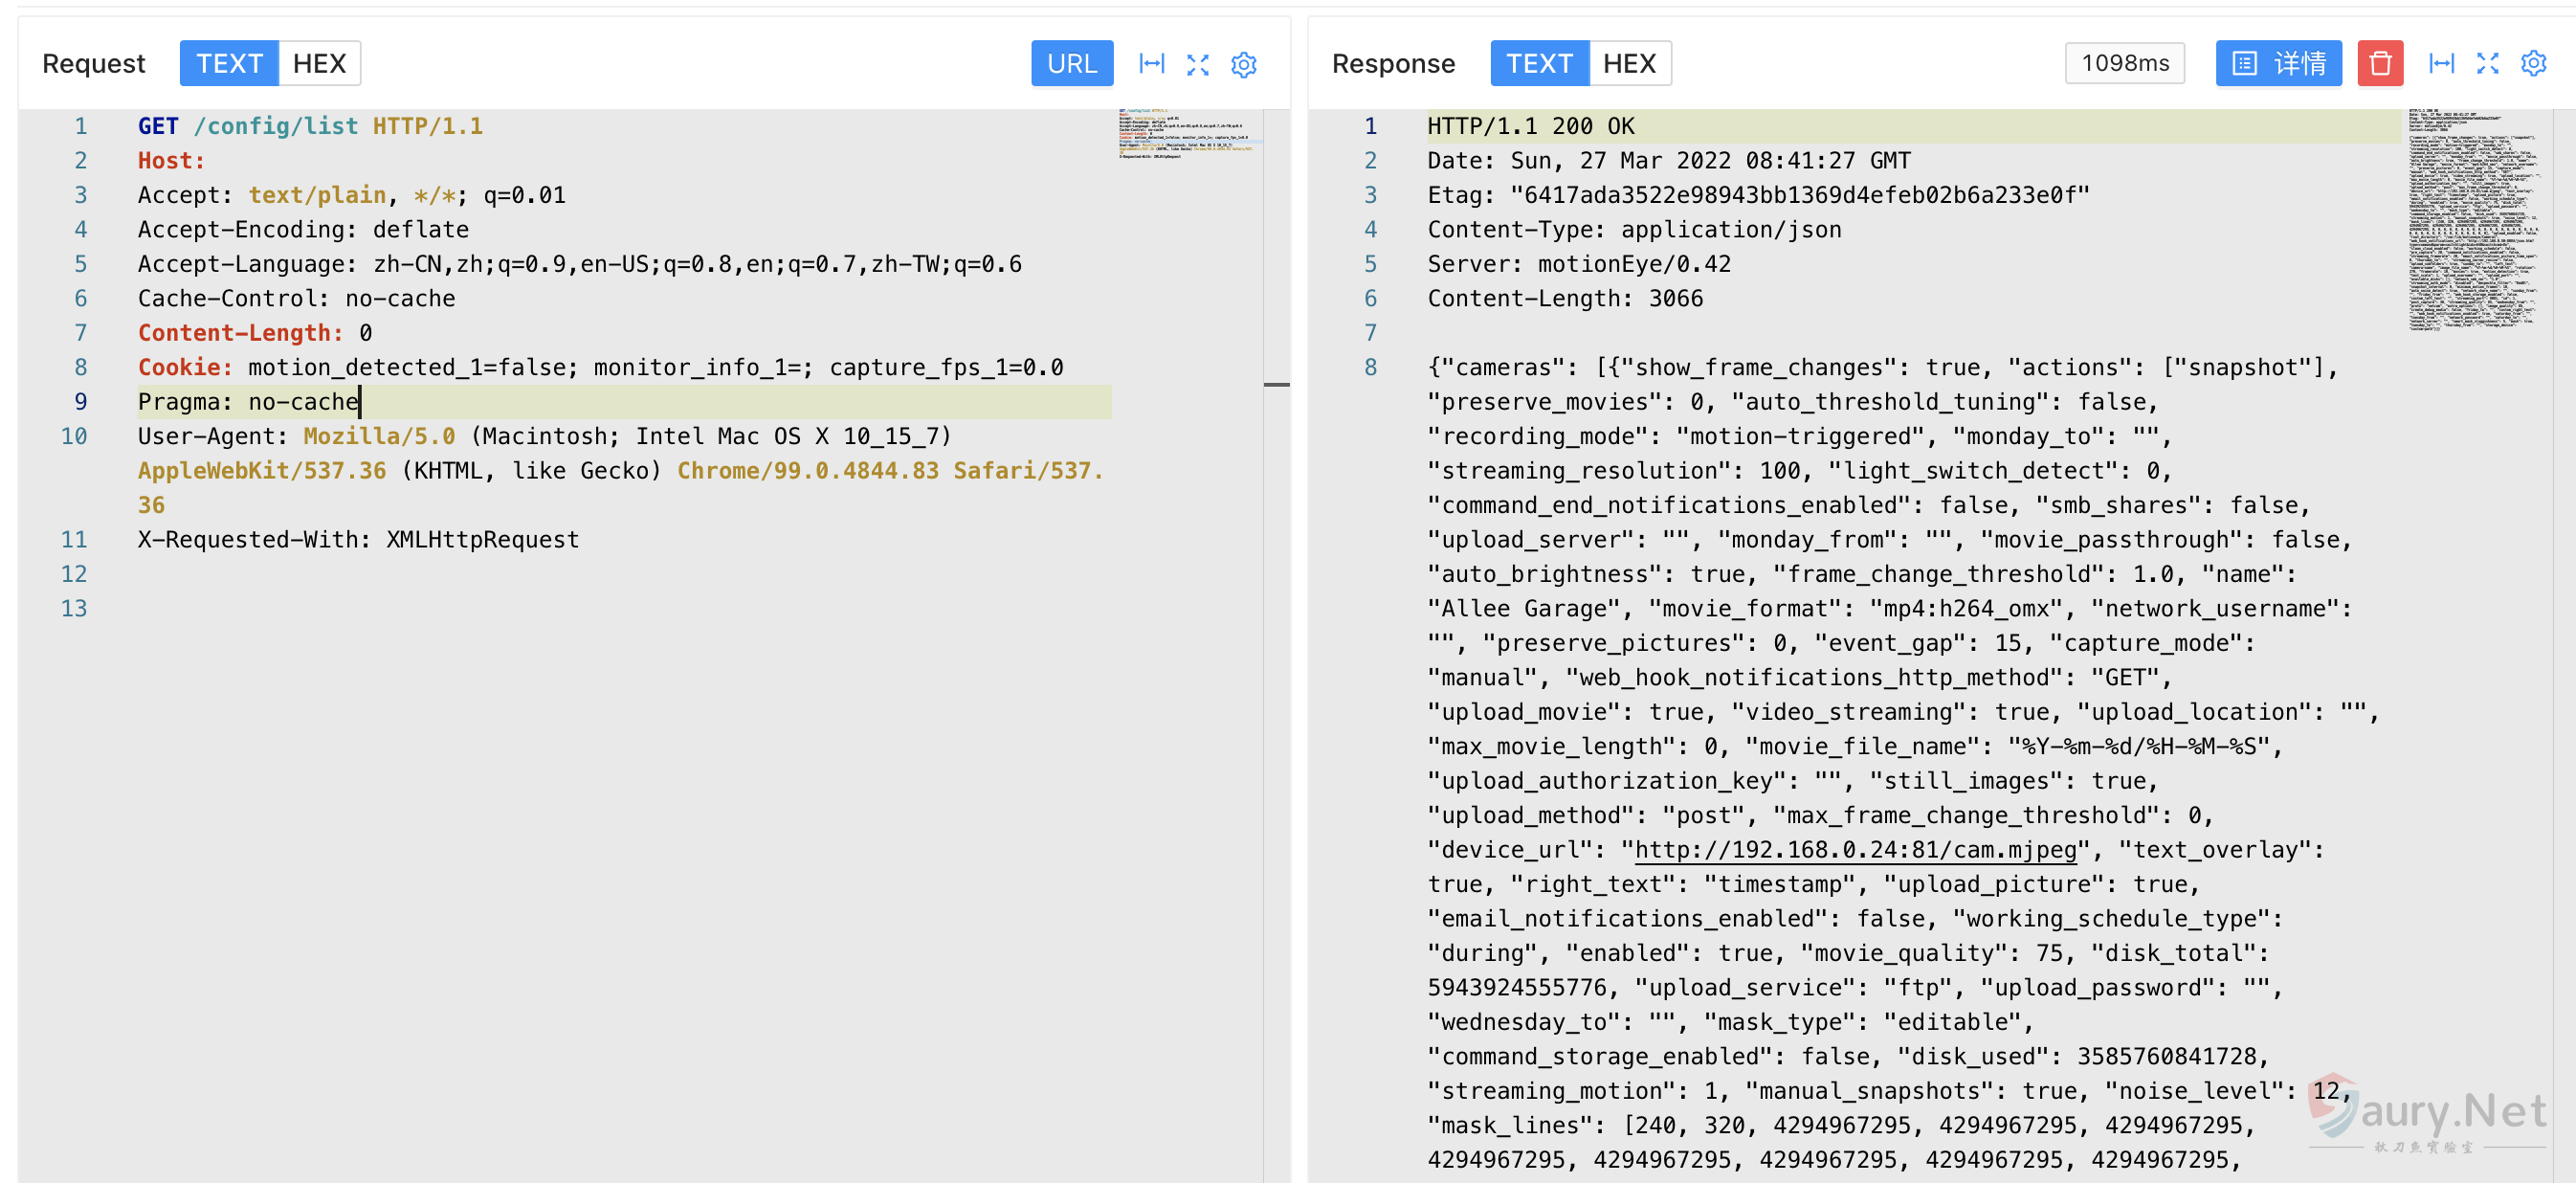Switch Response view to TEXT
This screenshot has height=1183, width=2576.
coord(1539,64)
